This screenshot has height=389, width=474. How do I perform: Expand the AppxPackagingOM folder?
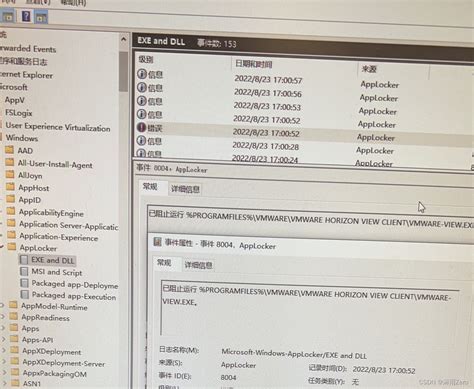pos(4,373)
